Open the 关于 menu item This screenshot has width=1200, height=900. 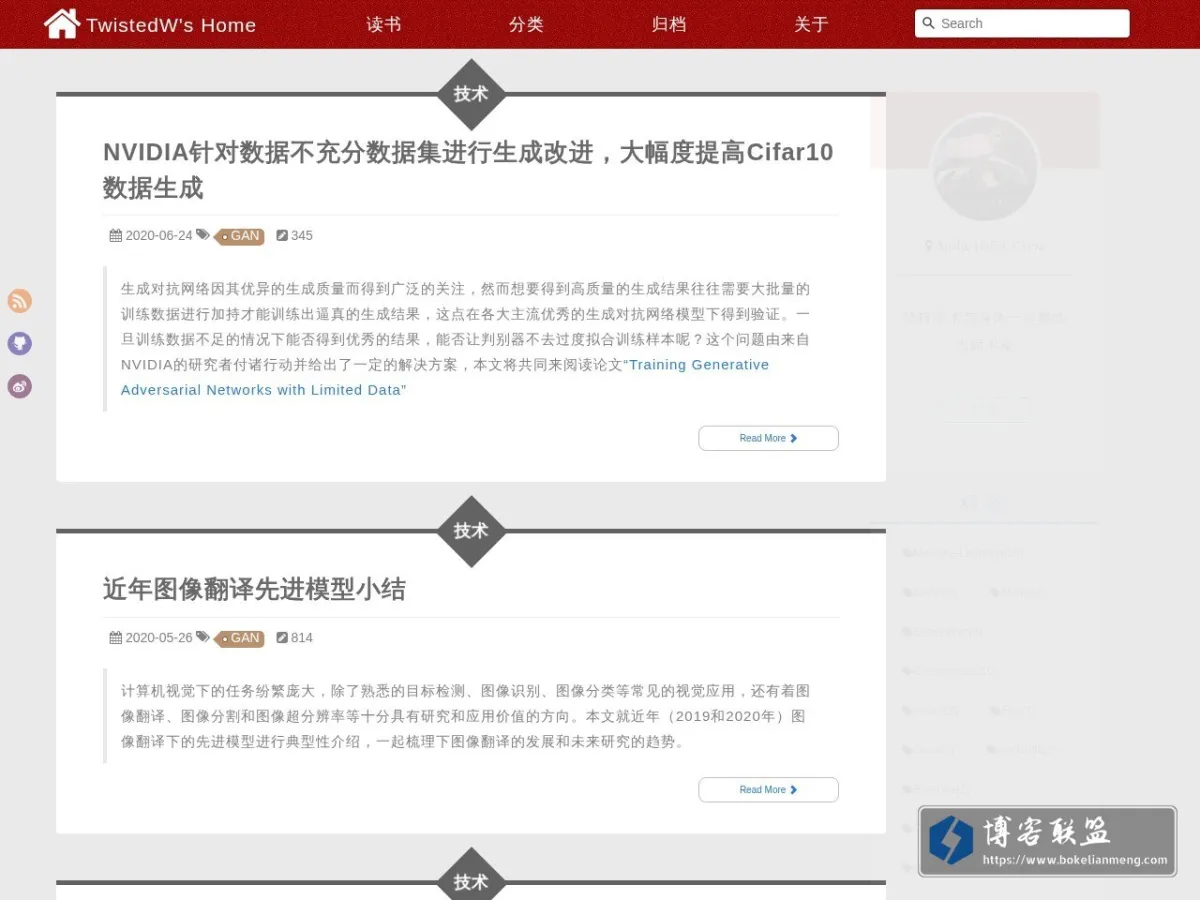(811, 24)
